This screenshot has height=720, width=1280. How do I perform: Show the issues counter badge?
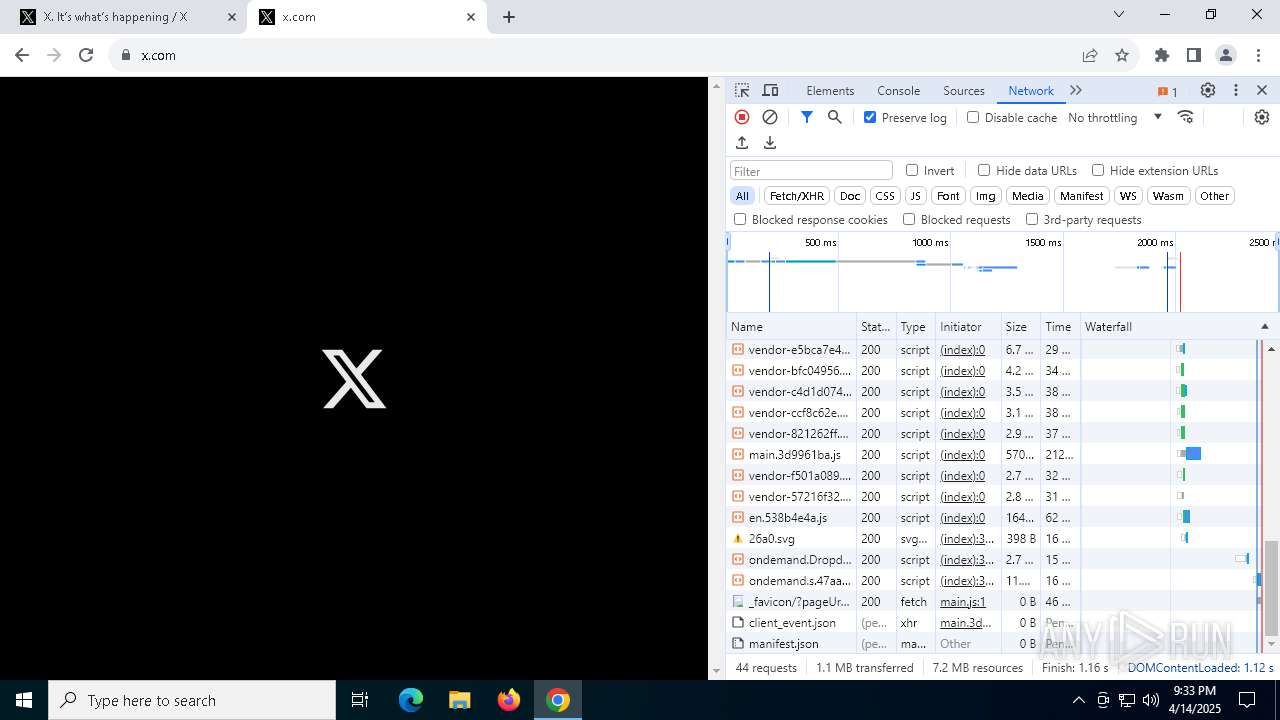tap(1168, 91)
